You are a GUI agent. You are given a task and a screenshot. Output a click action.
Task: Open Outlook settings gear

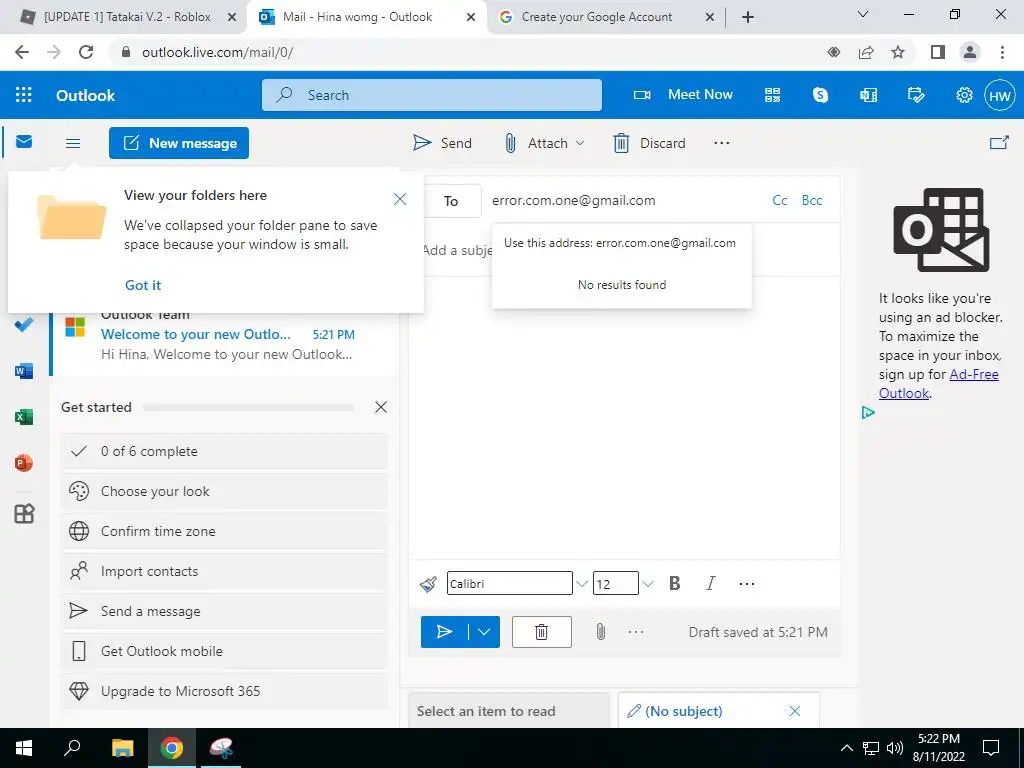tap(964, 95)
